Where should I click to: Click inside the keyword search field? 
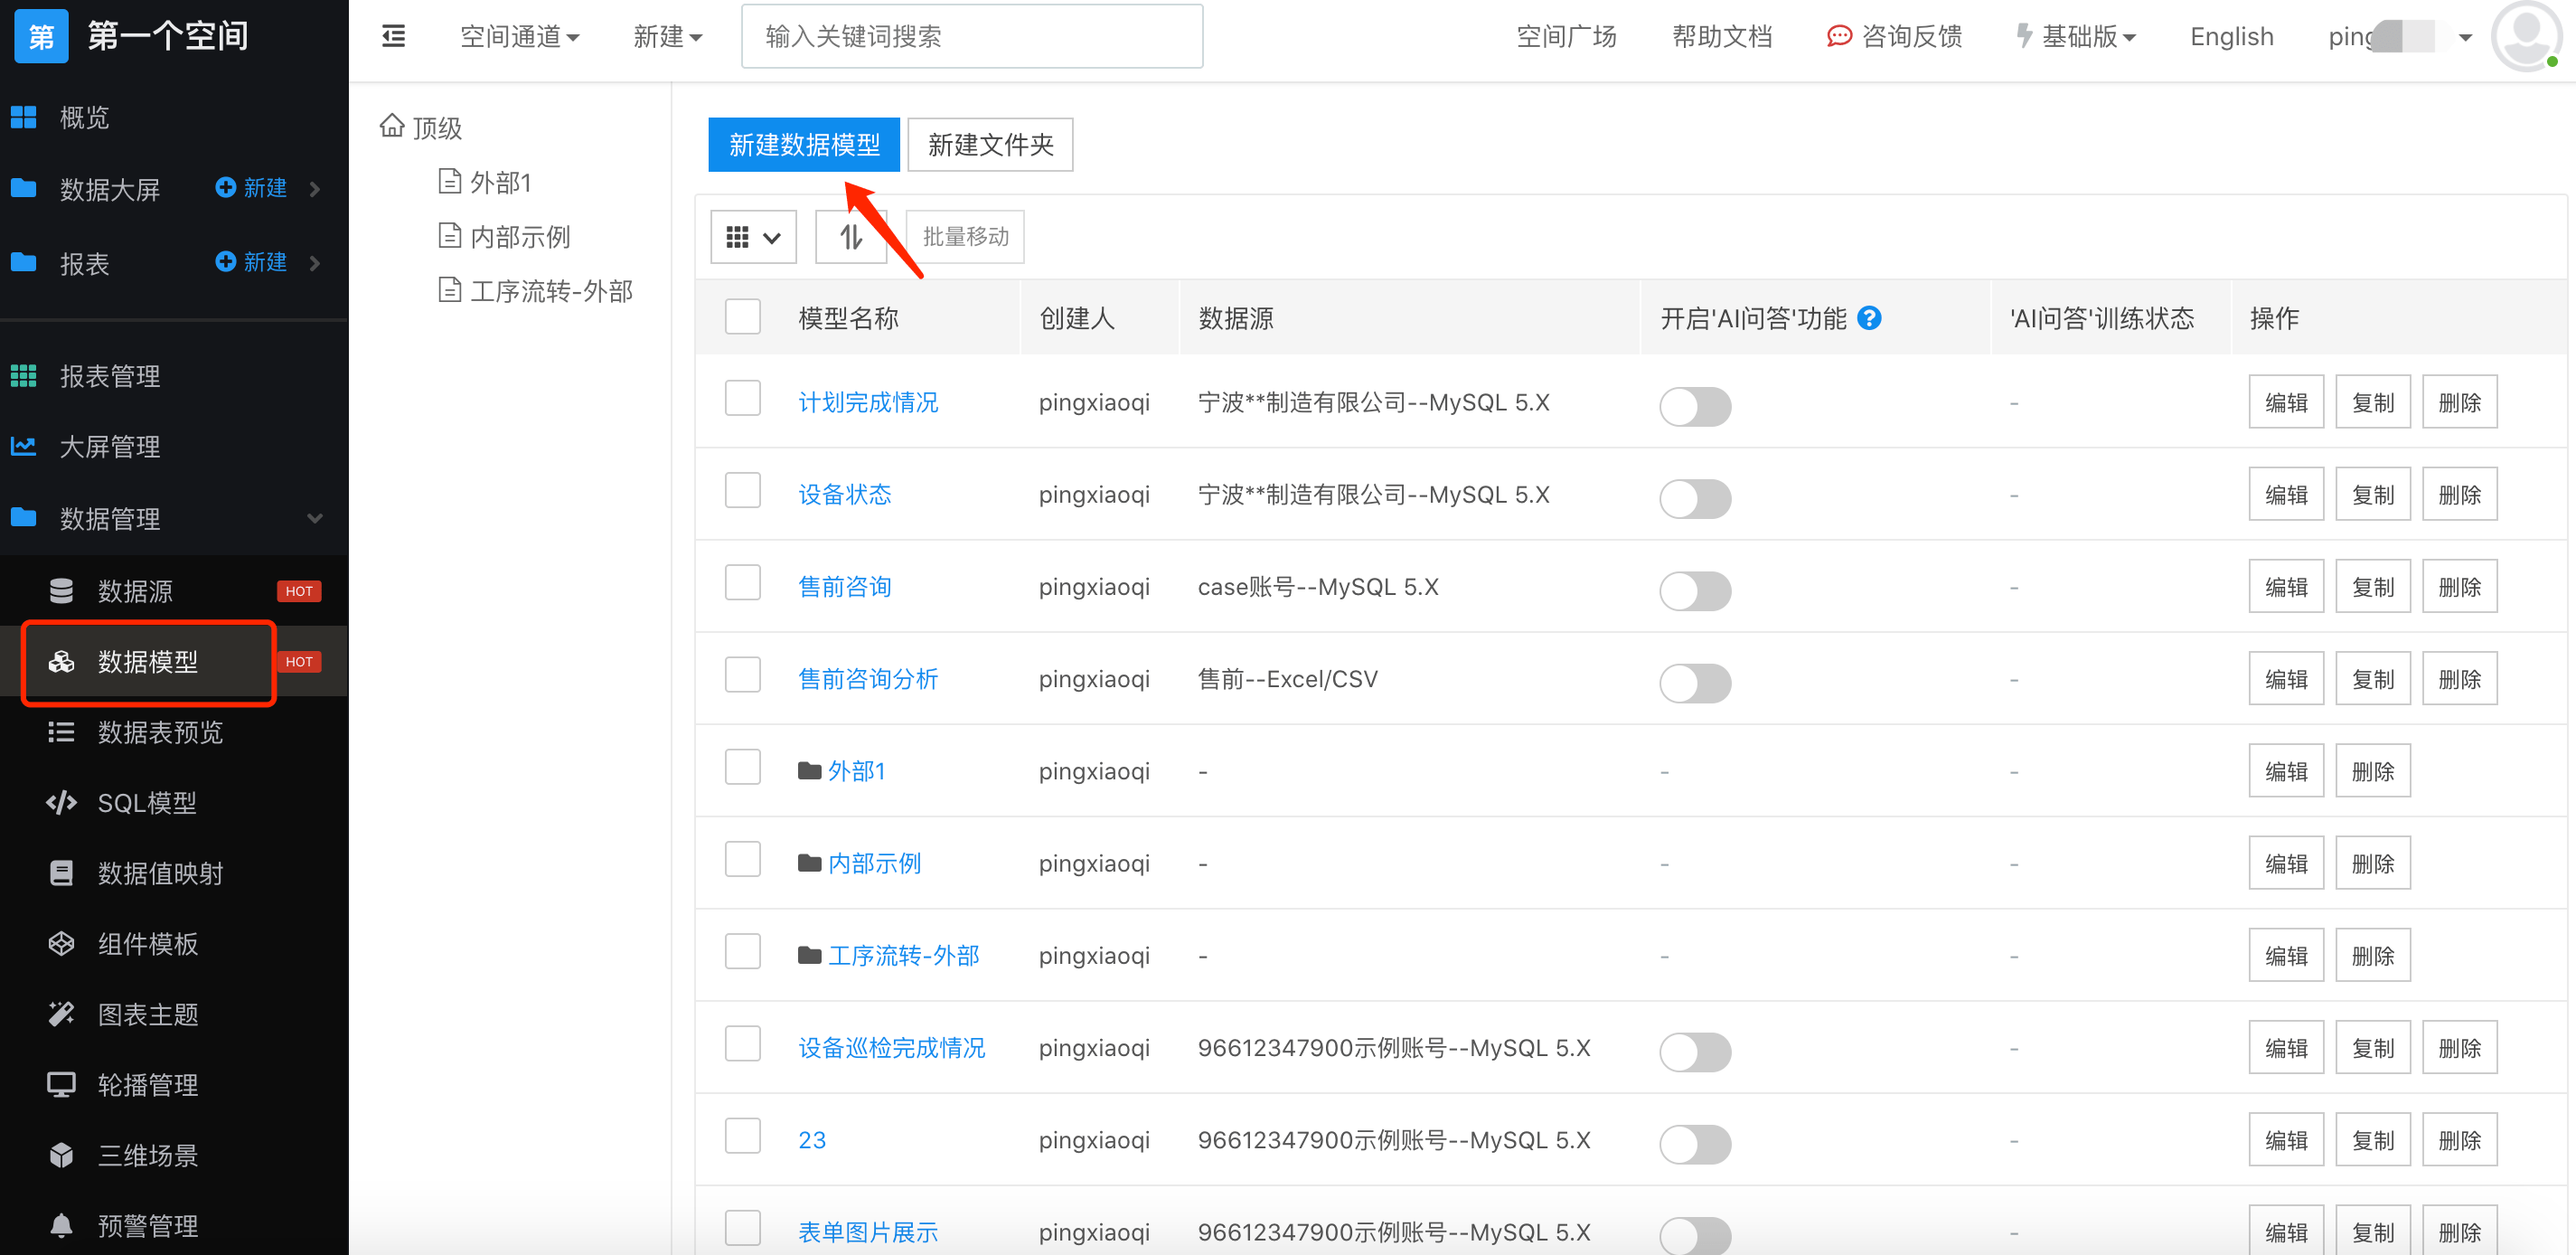click(971, 36)
